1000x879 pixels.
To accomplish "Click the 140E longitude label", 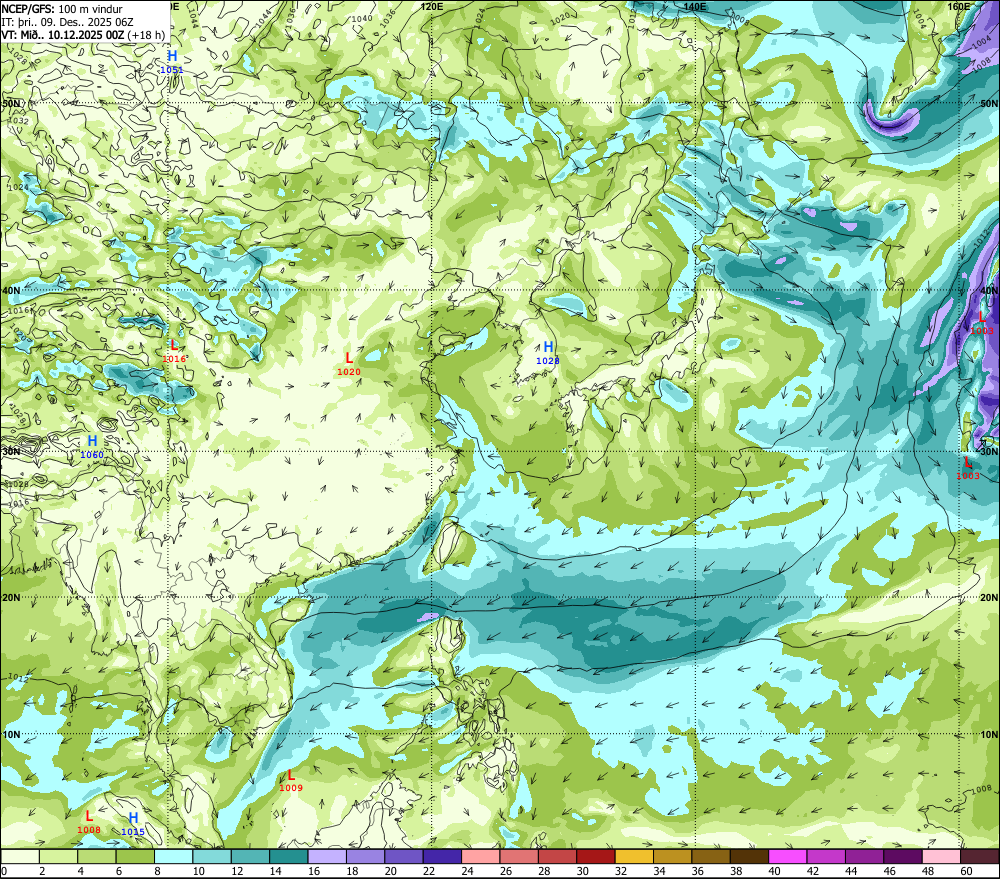I will [x=695, y=6].
